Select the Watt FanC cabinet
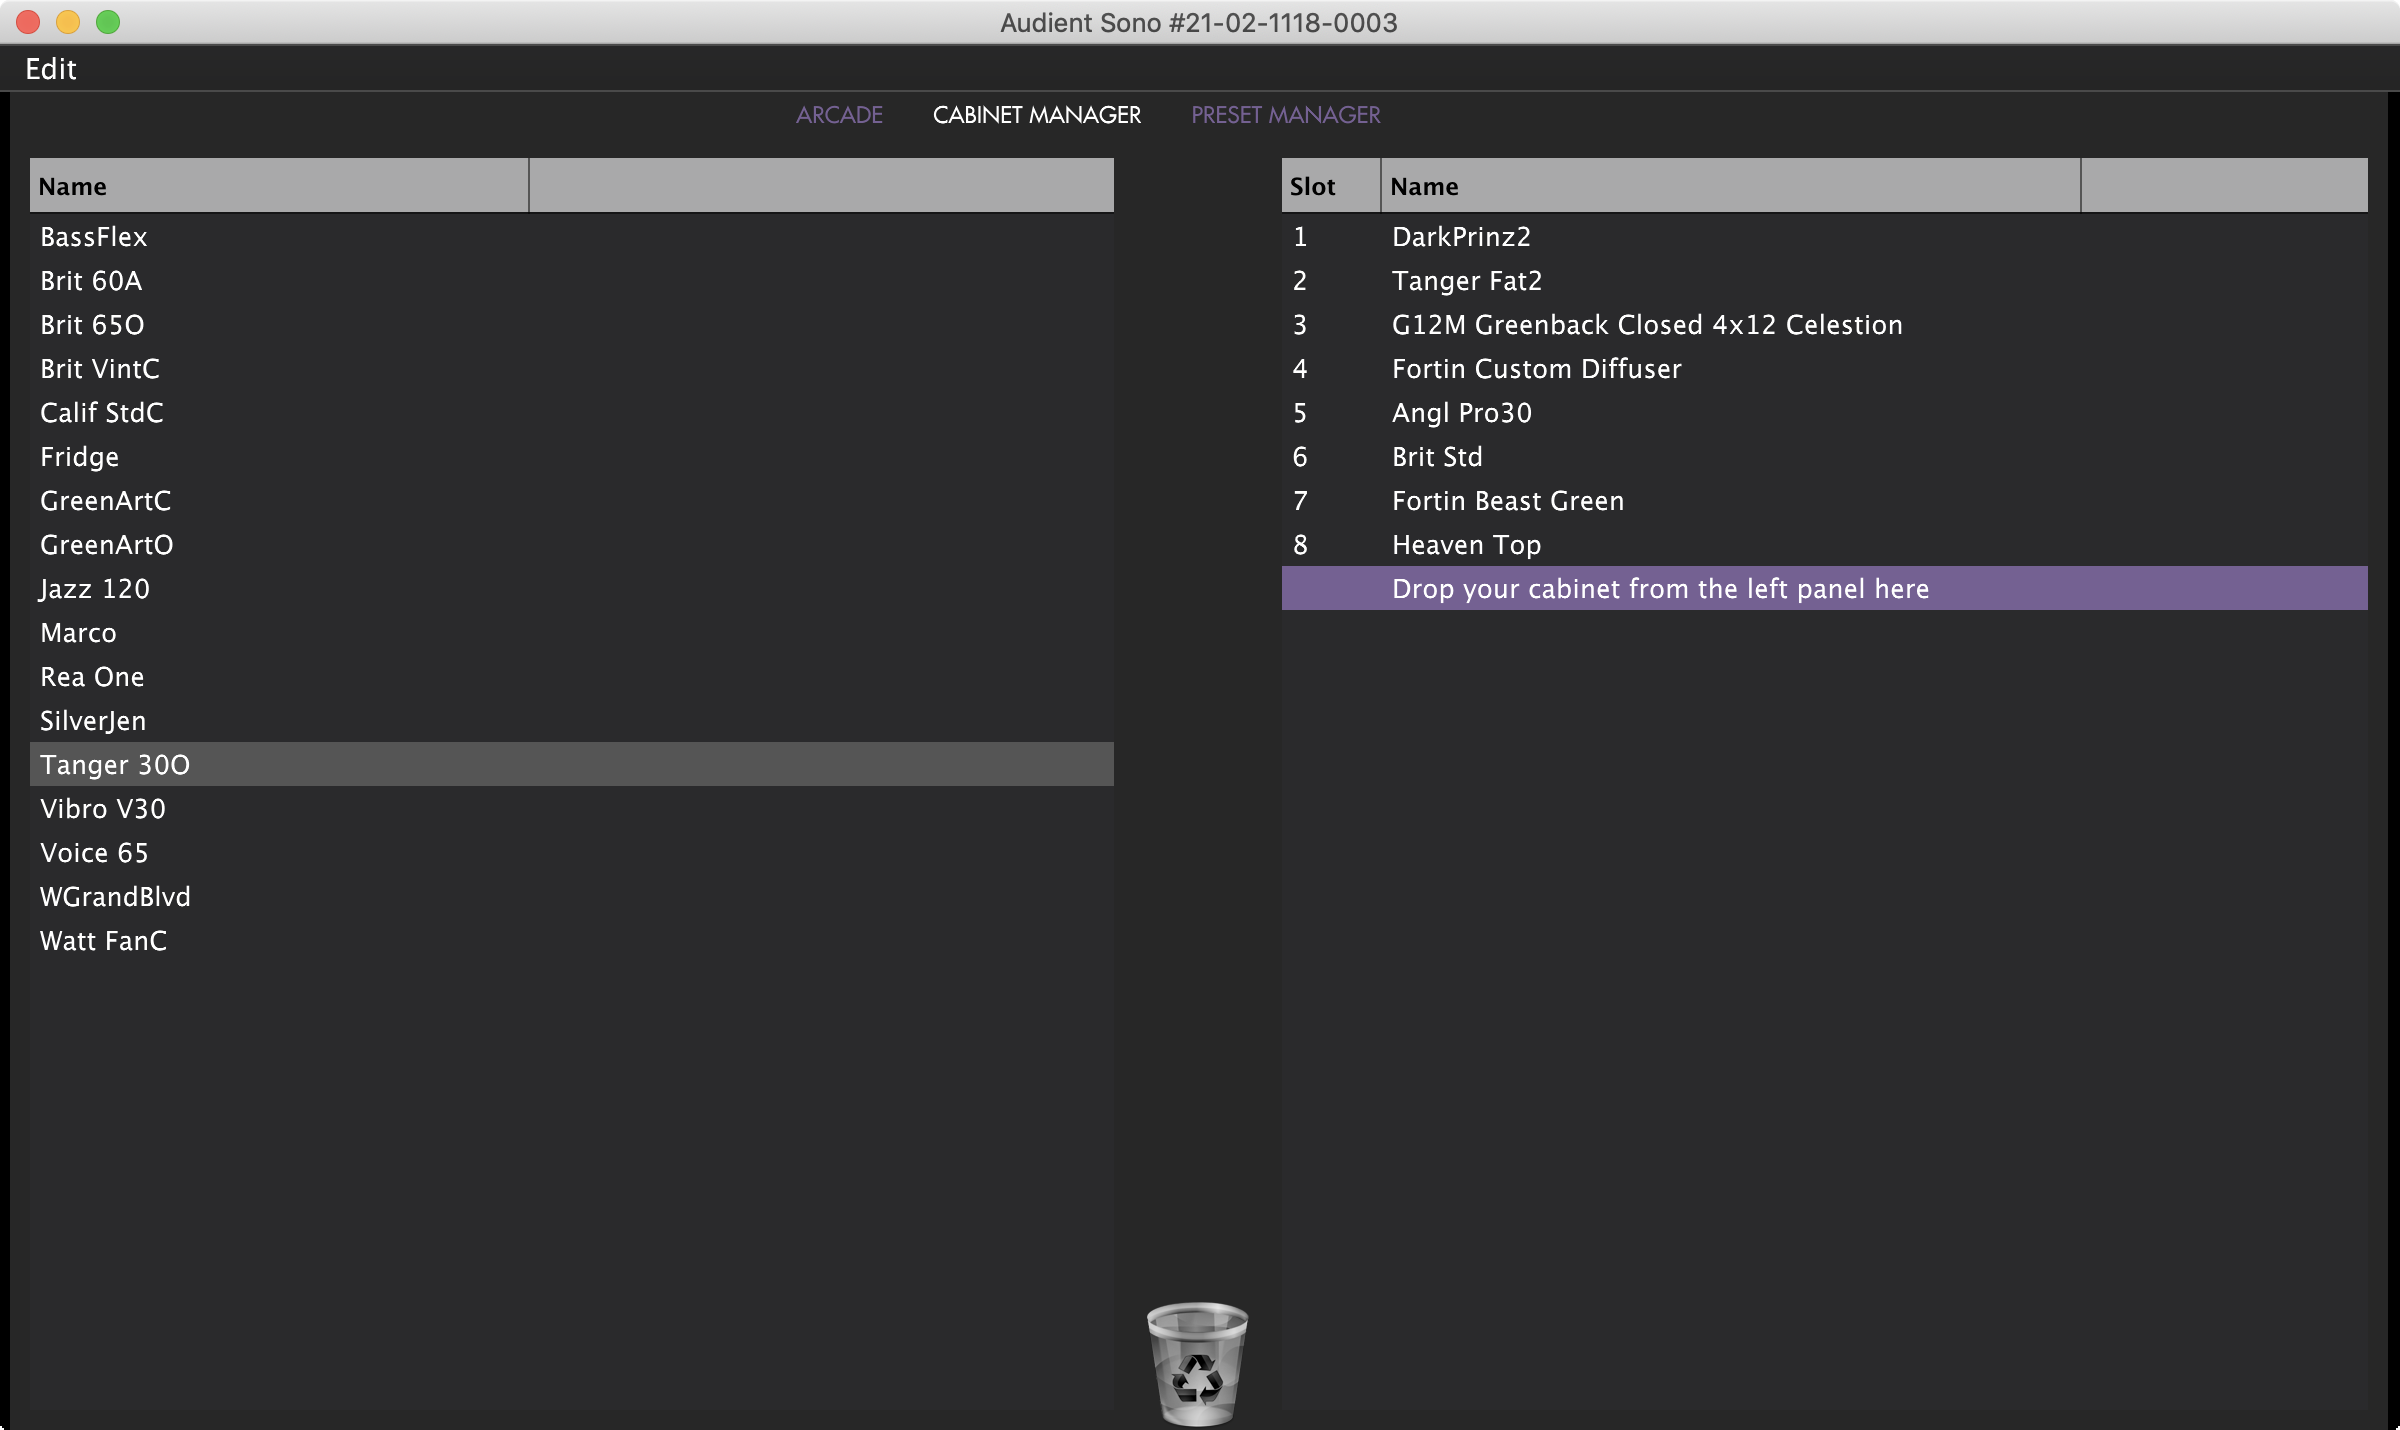This screenshot has height=1430, width=2400. click(572, 941)
